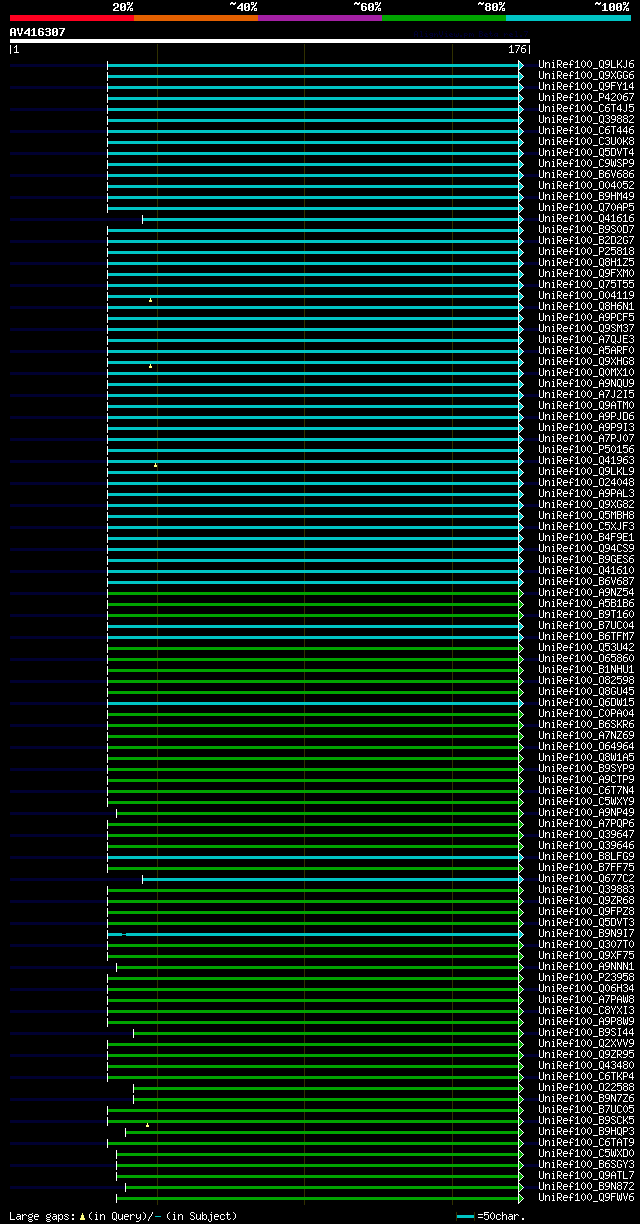Open hit UniRef100_Q39882
640x1224 pixels.
tap(586, 119)
